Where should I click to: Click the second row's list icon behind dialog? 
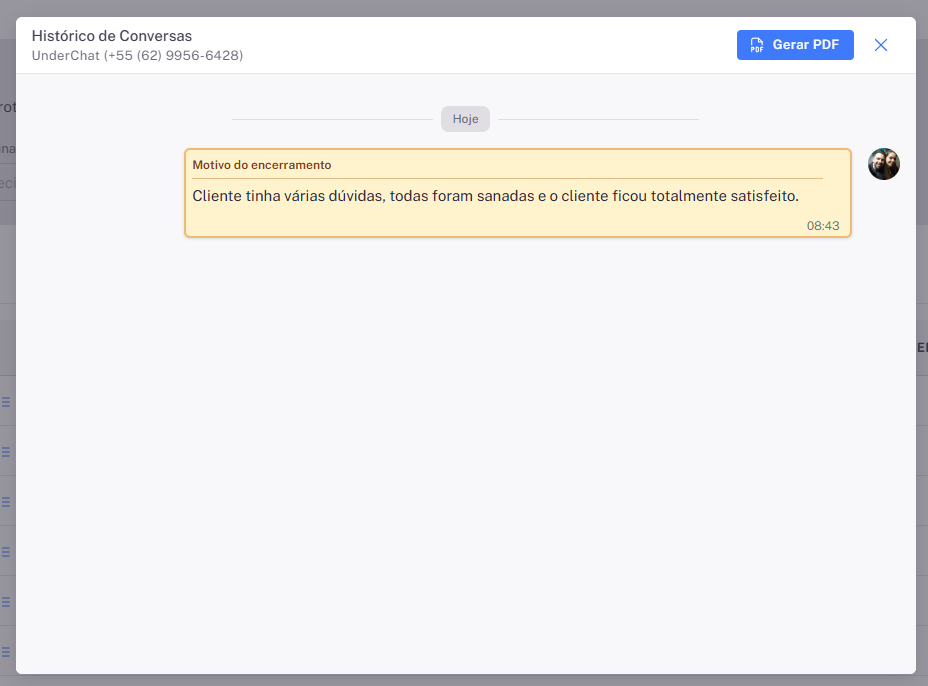click(x=6, y=452)
